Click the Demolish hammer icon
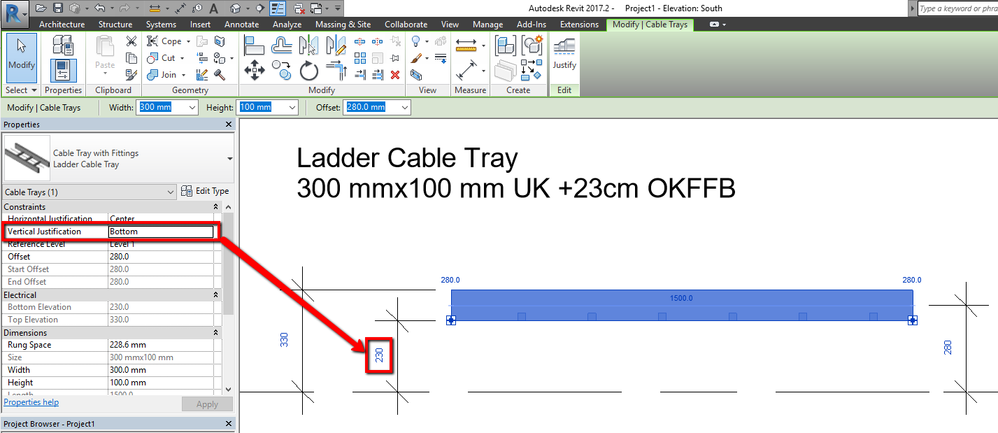 pos(220,75)
